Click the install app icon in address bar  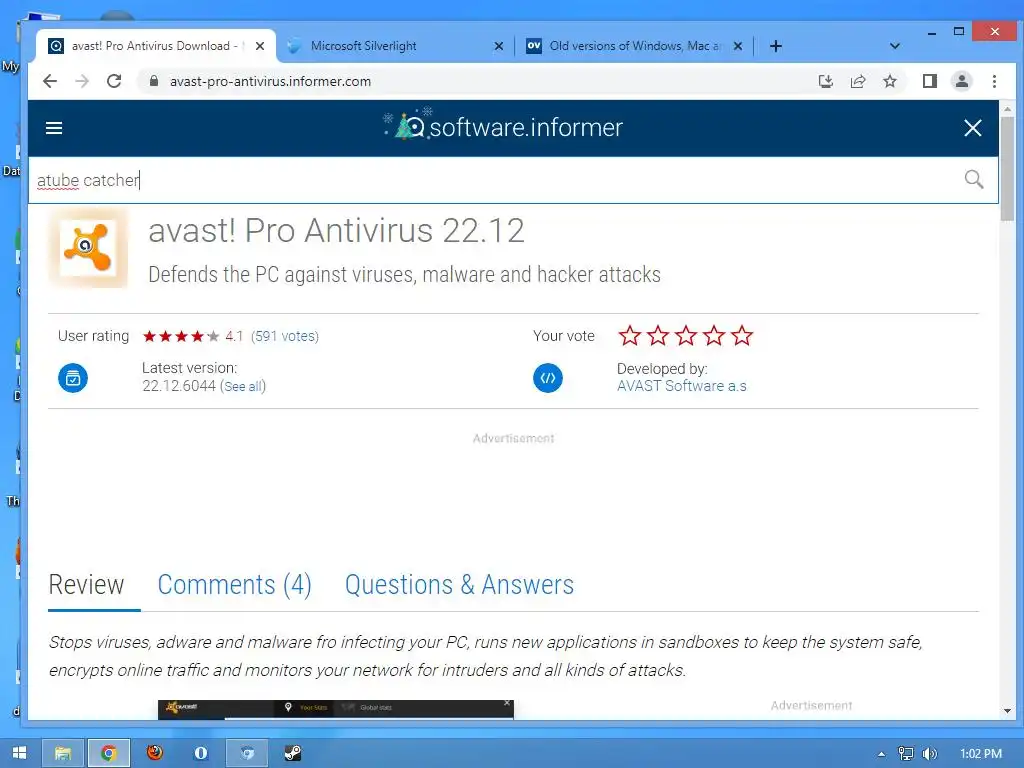[825, 81]
